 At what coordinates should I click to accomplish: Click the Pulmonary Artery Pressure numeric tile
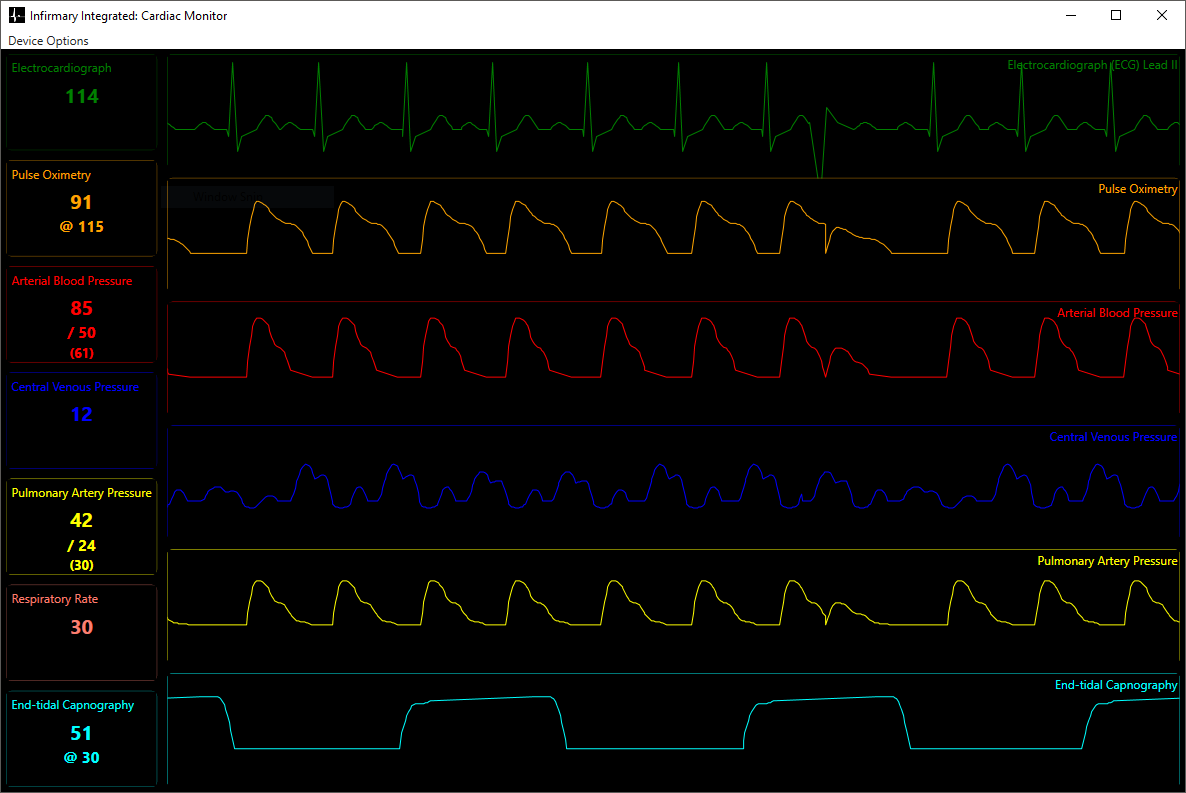click(x=82, y=526)
